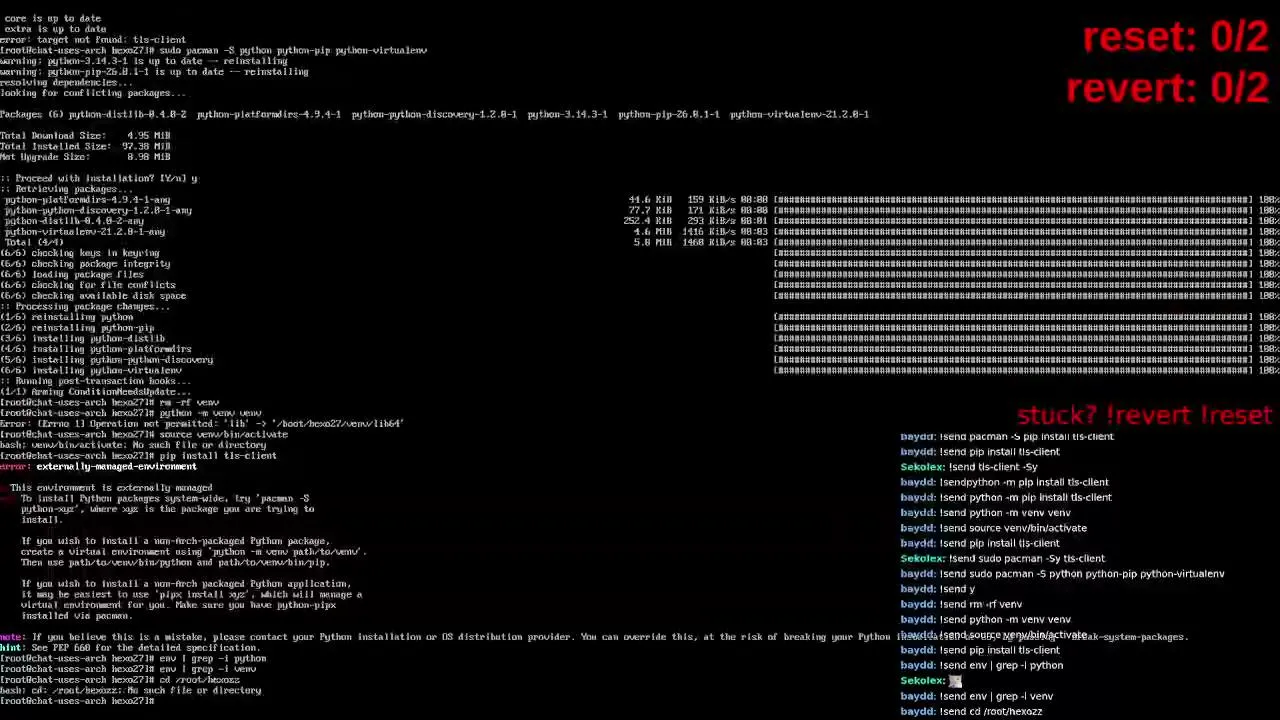Click the python-platformdirs download progress bar
The height and width of the screenshot is (720, 1280).
1012,200
